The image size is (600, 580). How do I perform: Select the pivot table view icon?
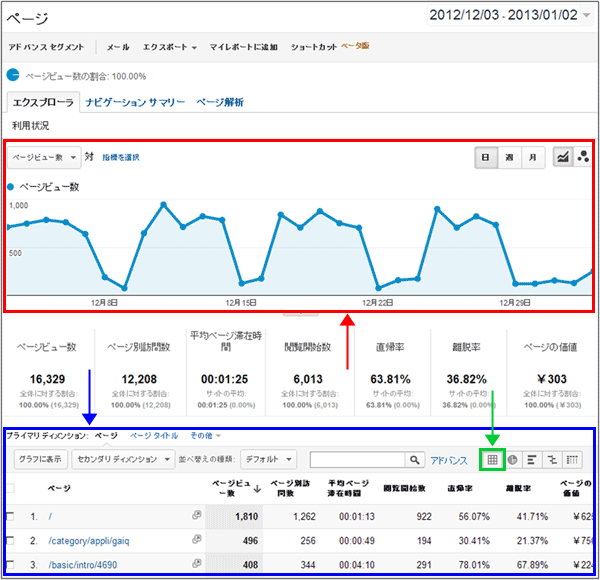click(x=572, y=460)
